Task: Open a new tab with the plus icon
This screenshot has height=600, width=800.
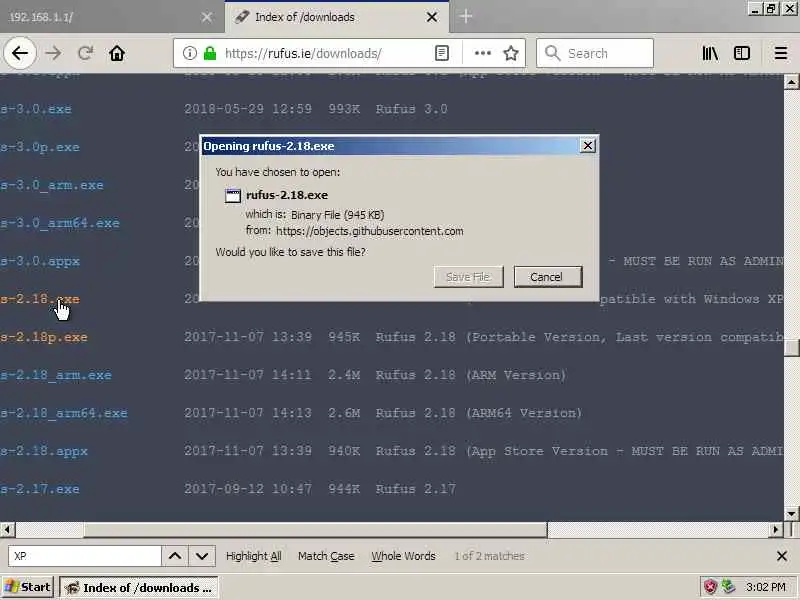Action: 465,17
